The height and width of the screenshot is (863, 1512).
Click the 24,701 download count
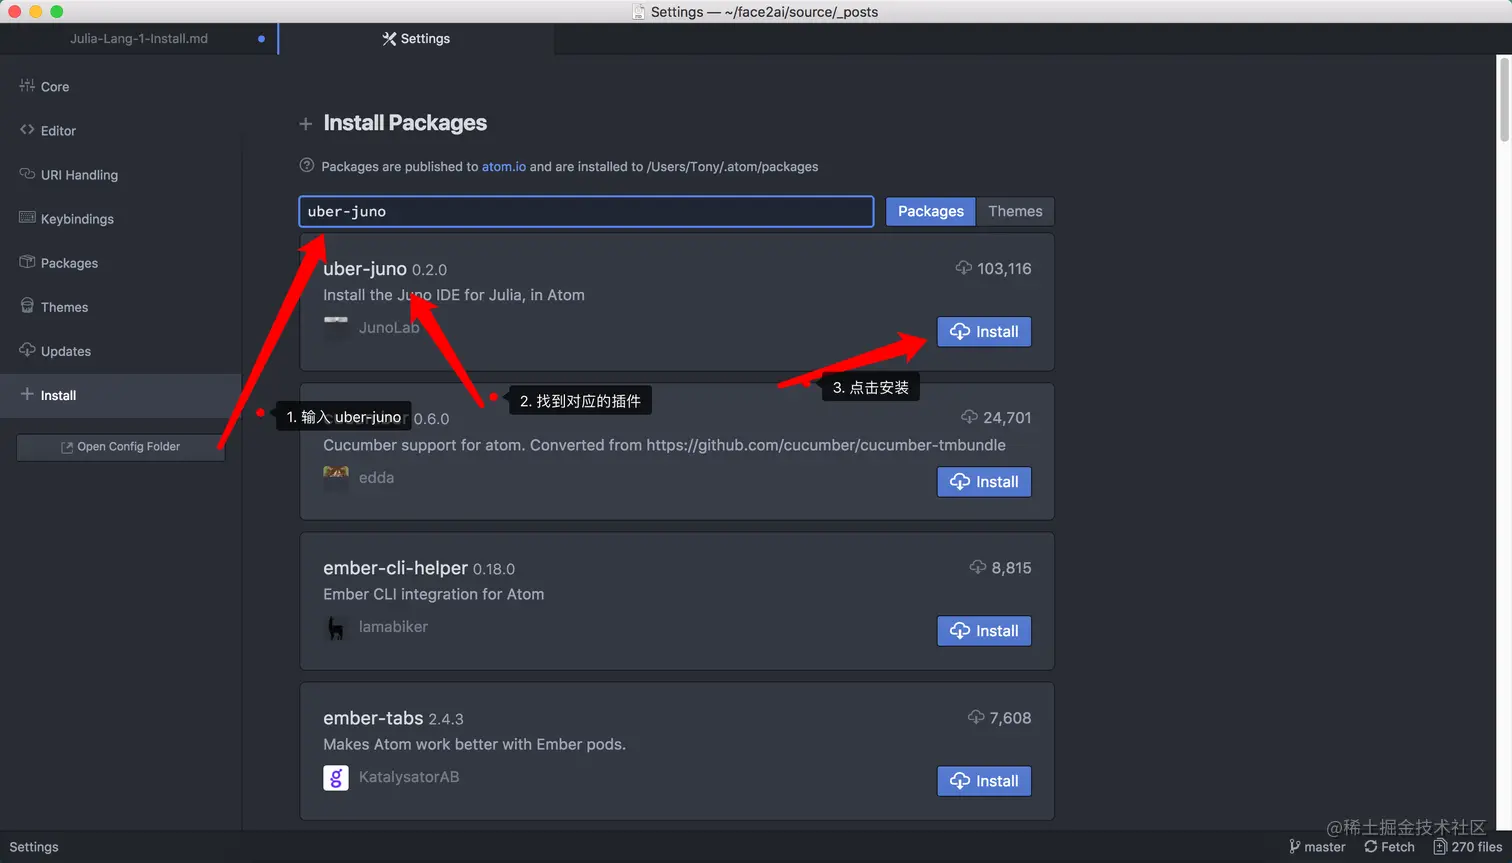point(1007,418)
